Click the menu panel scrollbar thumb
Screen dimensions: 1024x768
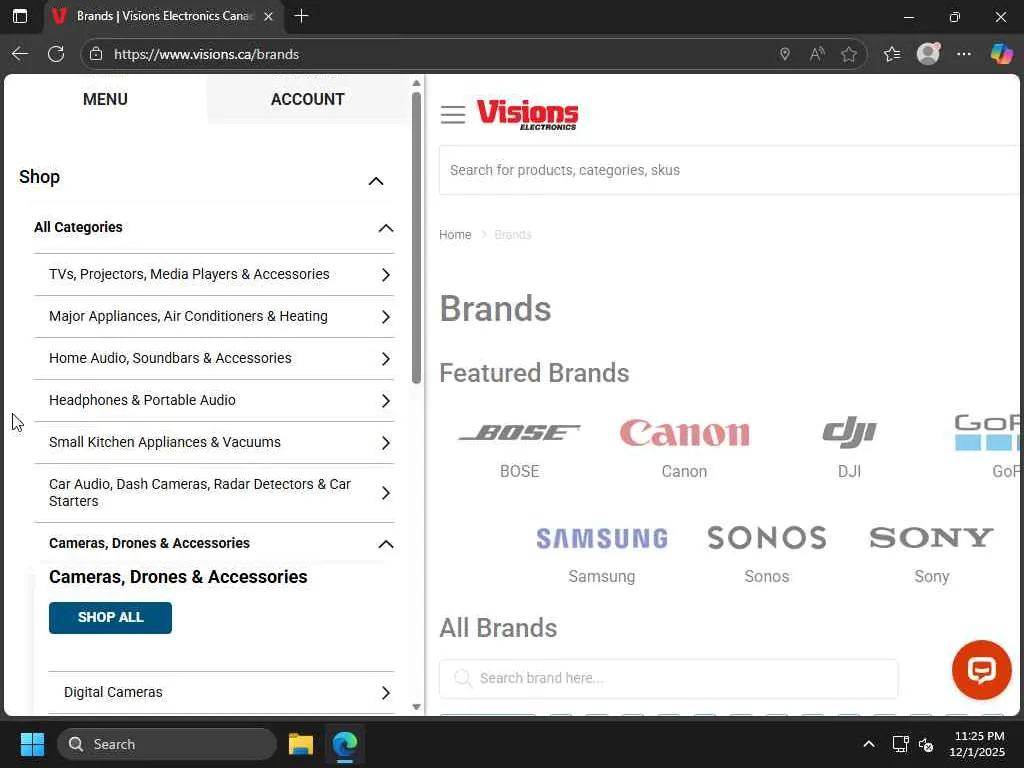417,238
